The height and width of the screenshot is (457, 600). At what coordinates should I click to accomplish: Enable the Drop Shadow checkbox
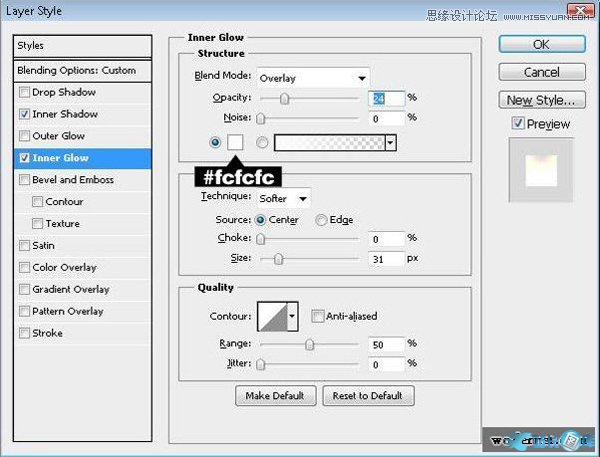[x=24, y=92]
